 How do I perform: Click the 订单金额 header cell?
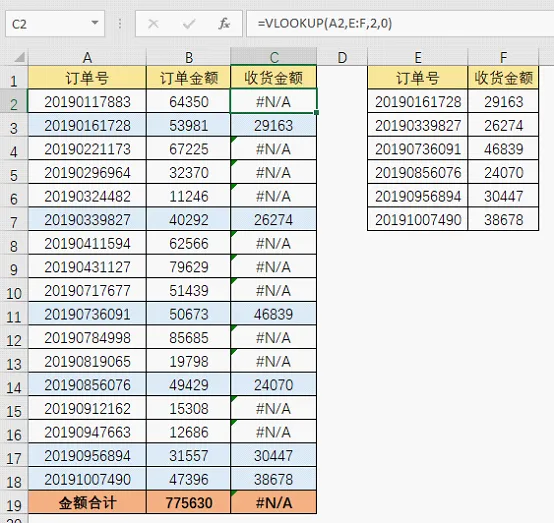(189, 77)
